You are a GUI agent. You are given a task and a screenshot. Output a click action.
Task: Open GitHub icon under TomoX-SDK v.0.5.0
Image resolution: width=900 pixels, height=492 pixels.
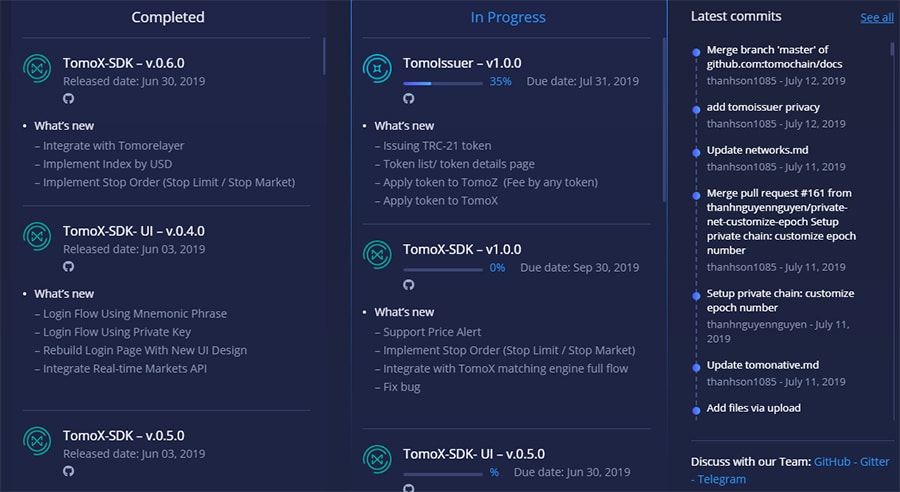click(x=68, y=471)
